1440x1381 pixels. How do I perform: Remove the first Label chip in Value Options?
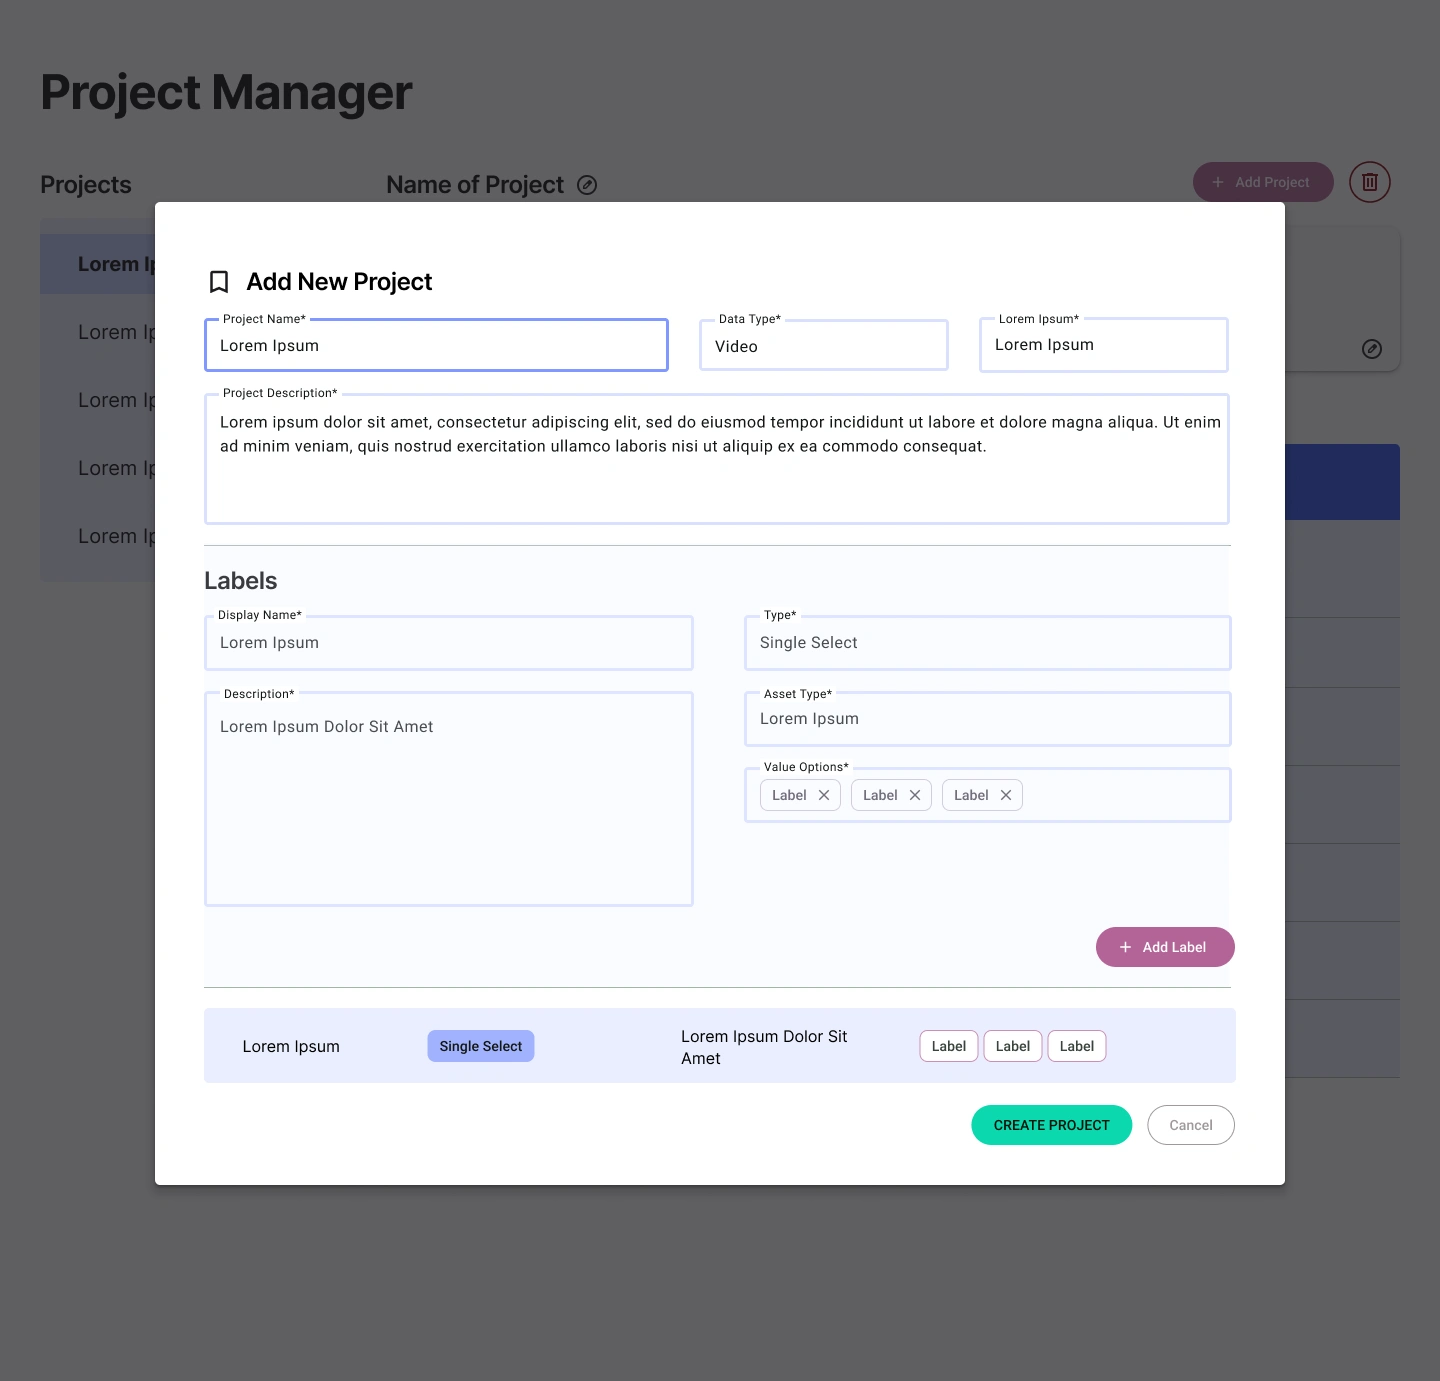(x=824, y=795)
